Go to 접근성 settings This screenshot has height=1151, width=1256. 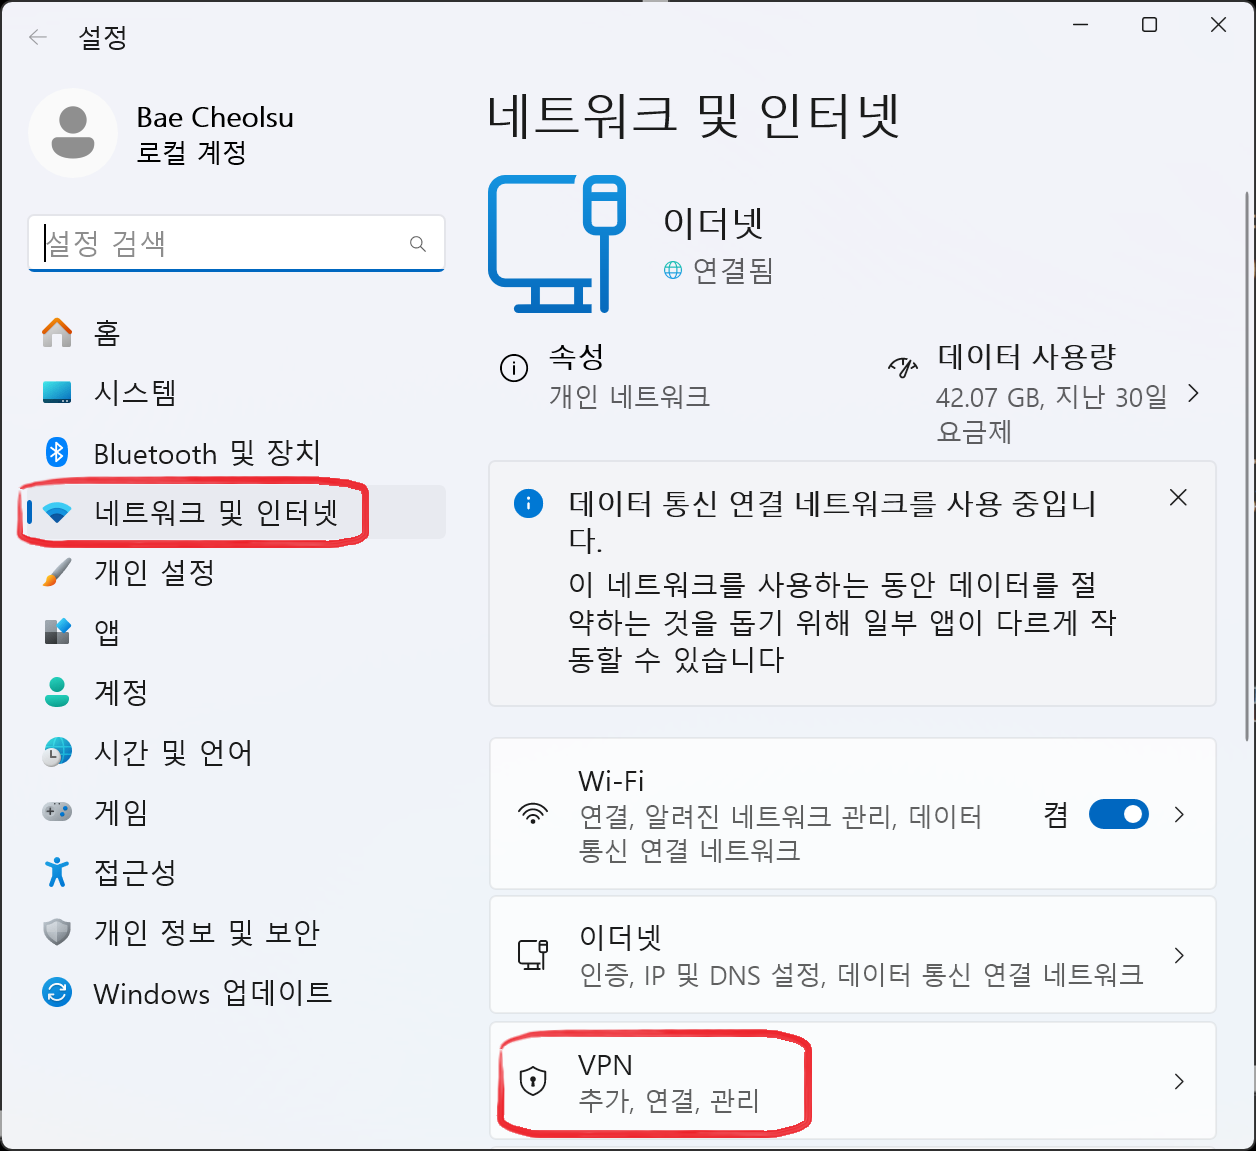(x=237, y=872)
